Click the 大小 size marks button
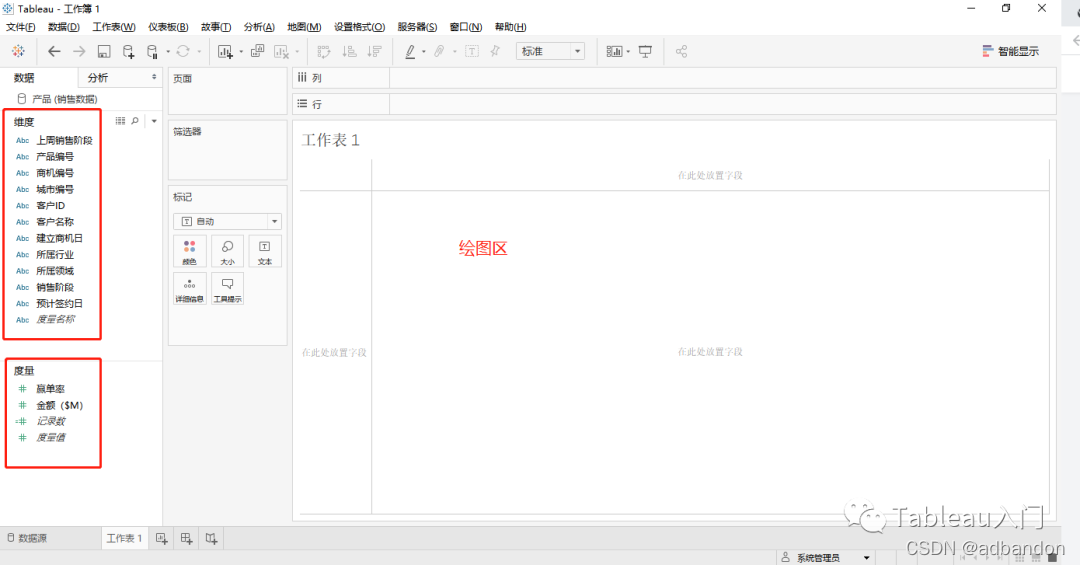The image size is (1080, 565). pos(227,251)
